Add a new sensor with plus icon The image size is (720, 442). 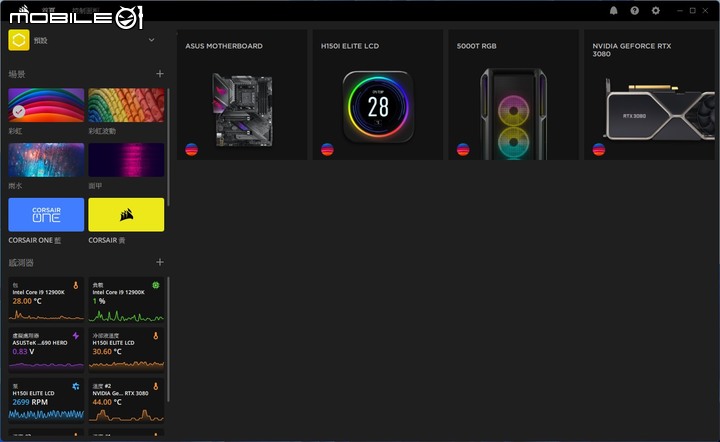point(160,262)
